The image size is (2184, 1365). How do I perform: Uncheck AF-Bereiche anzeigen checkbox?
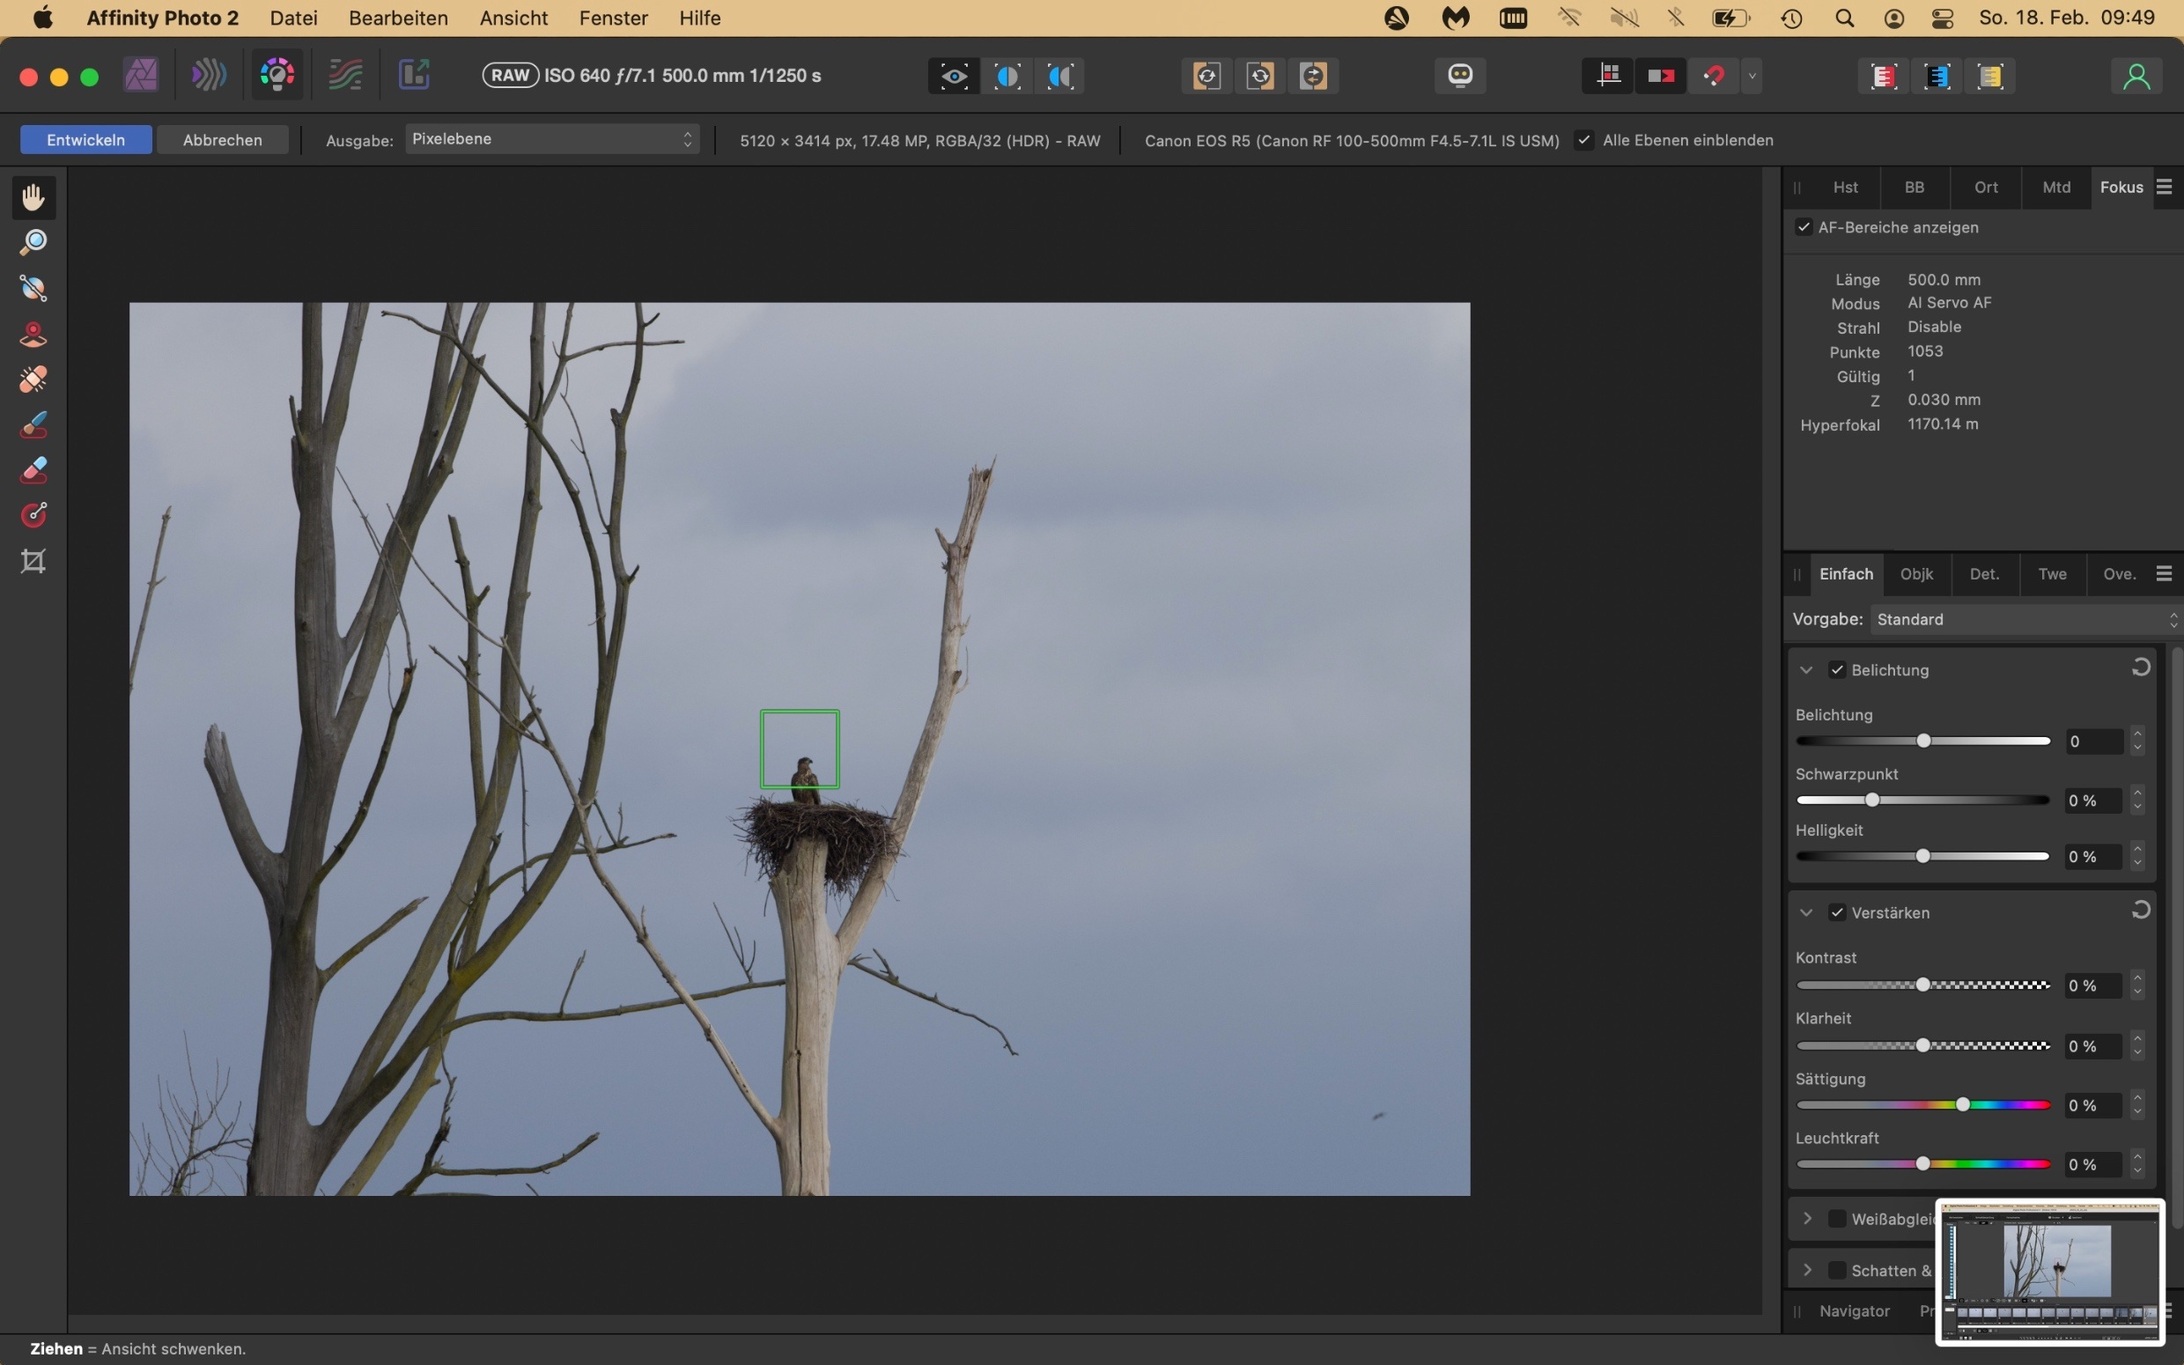[x=1803, y=227]
